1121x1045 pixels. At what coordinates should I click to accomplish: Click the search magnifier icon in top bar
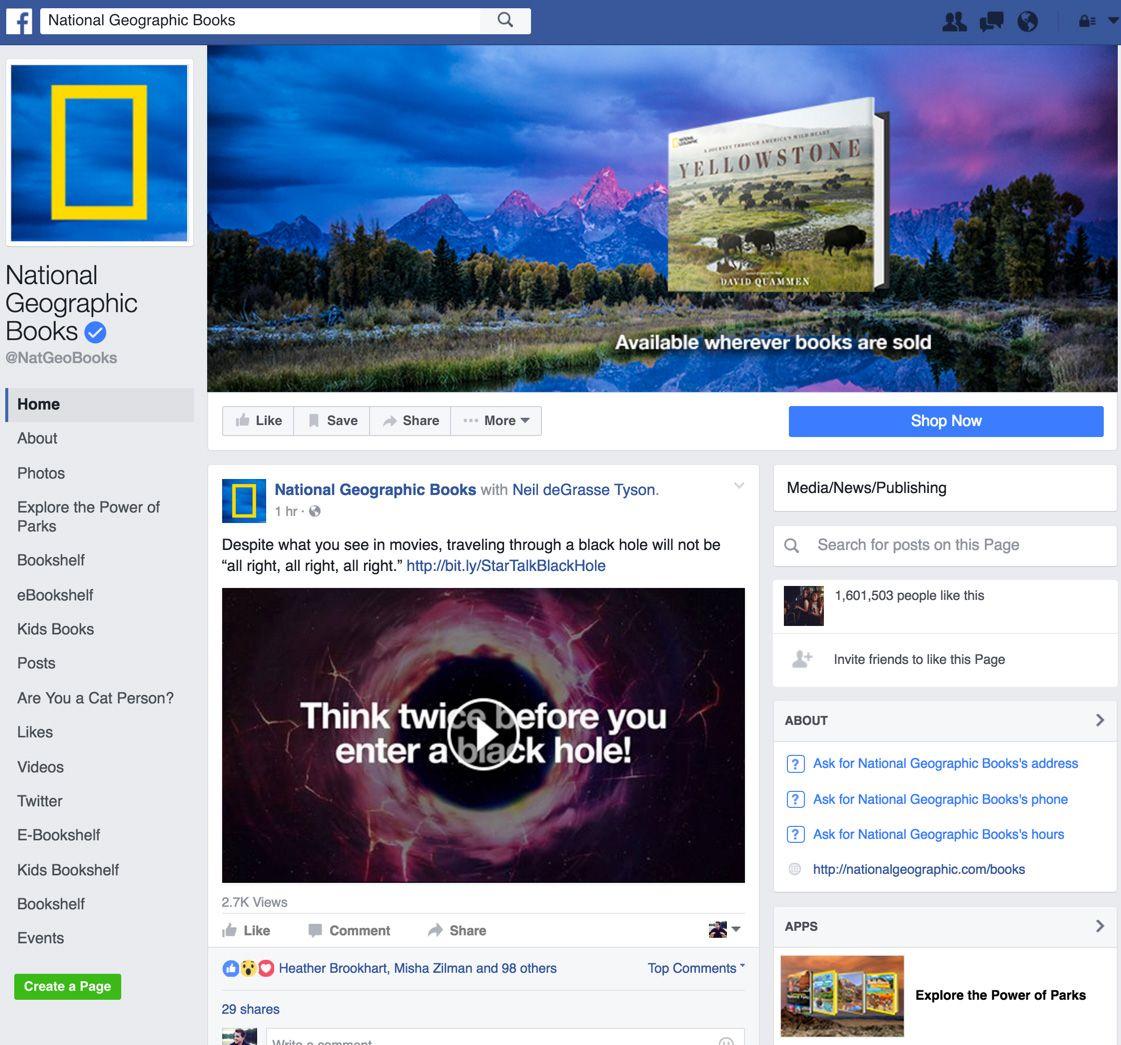[x=505, y=20]
